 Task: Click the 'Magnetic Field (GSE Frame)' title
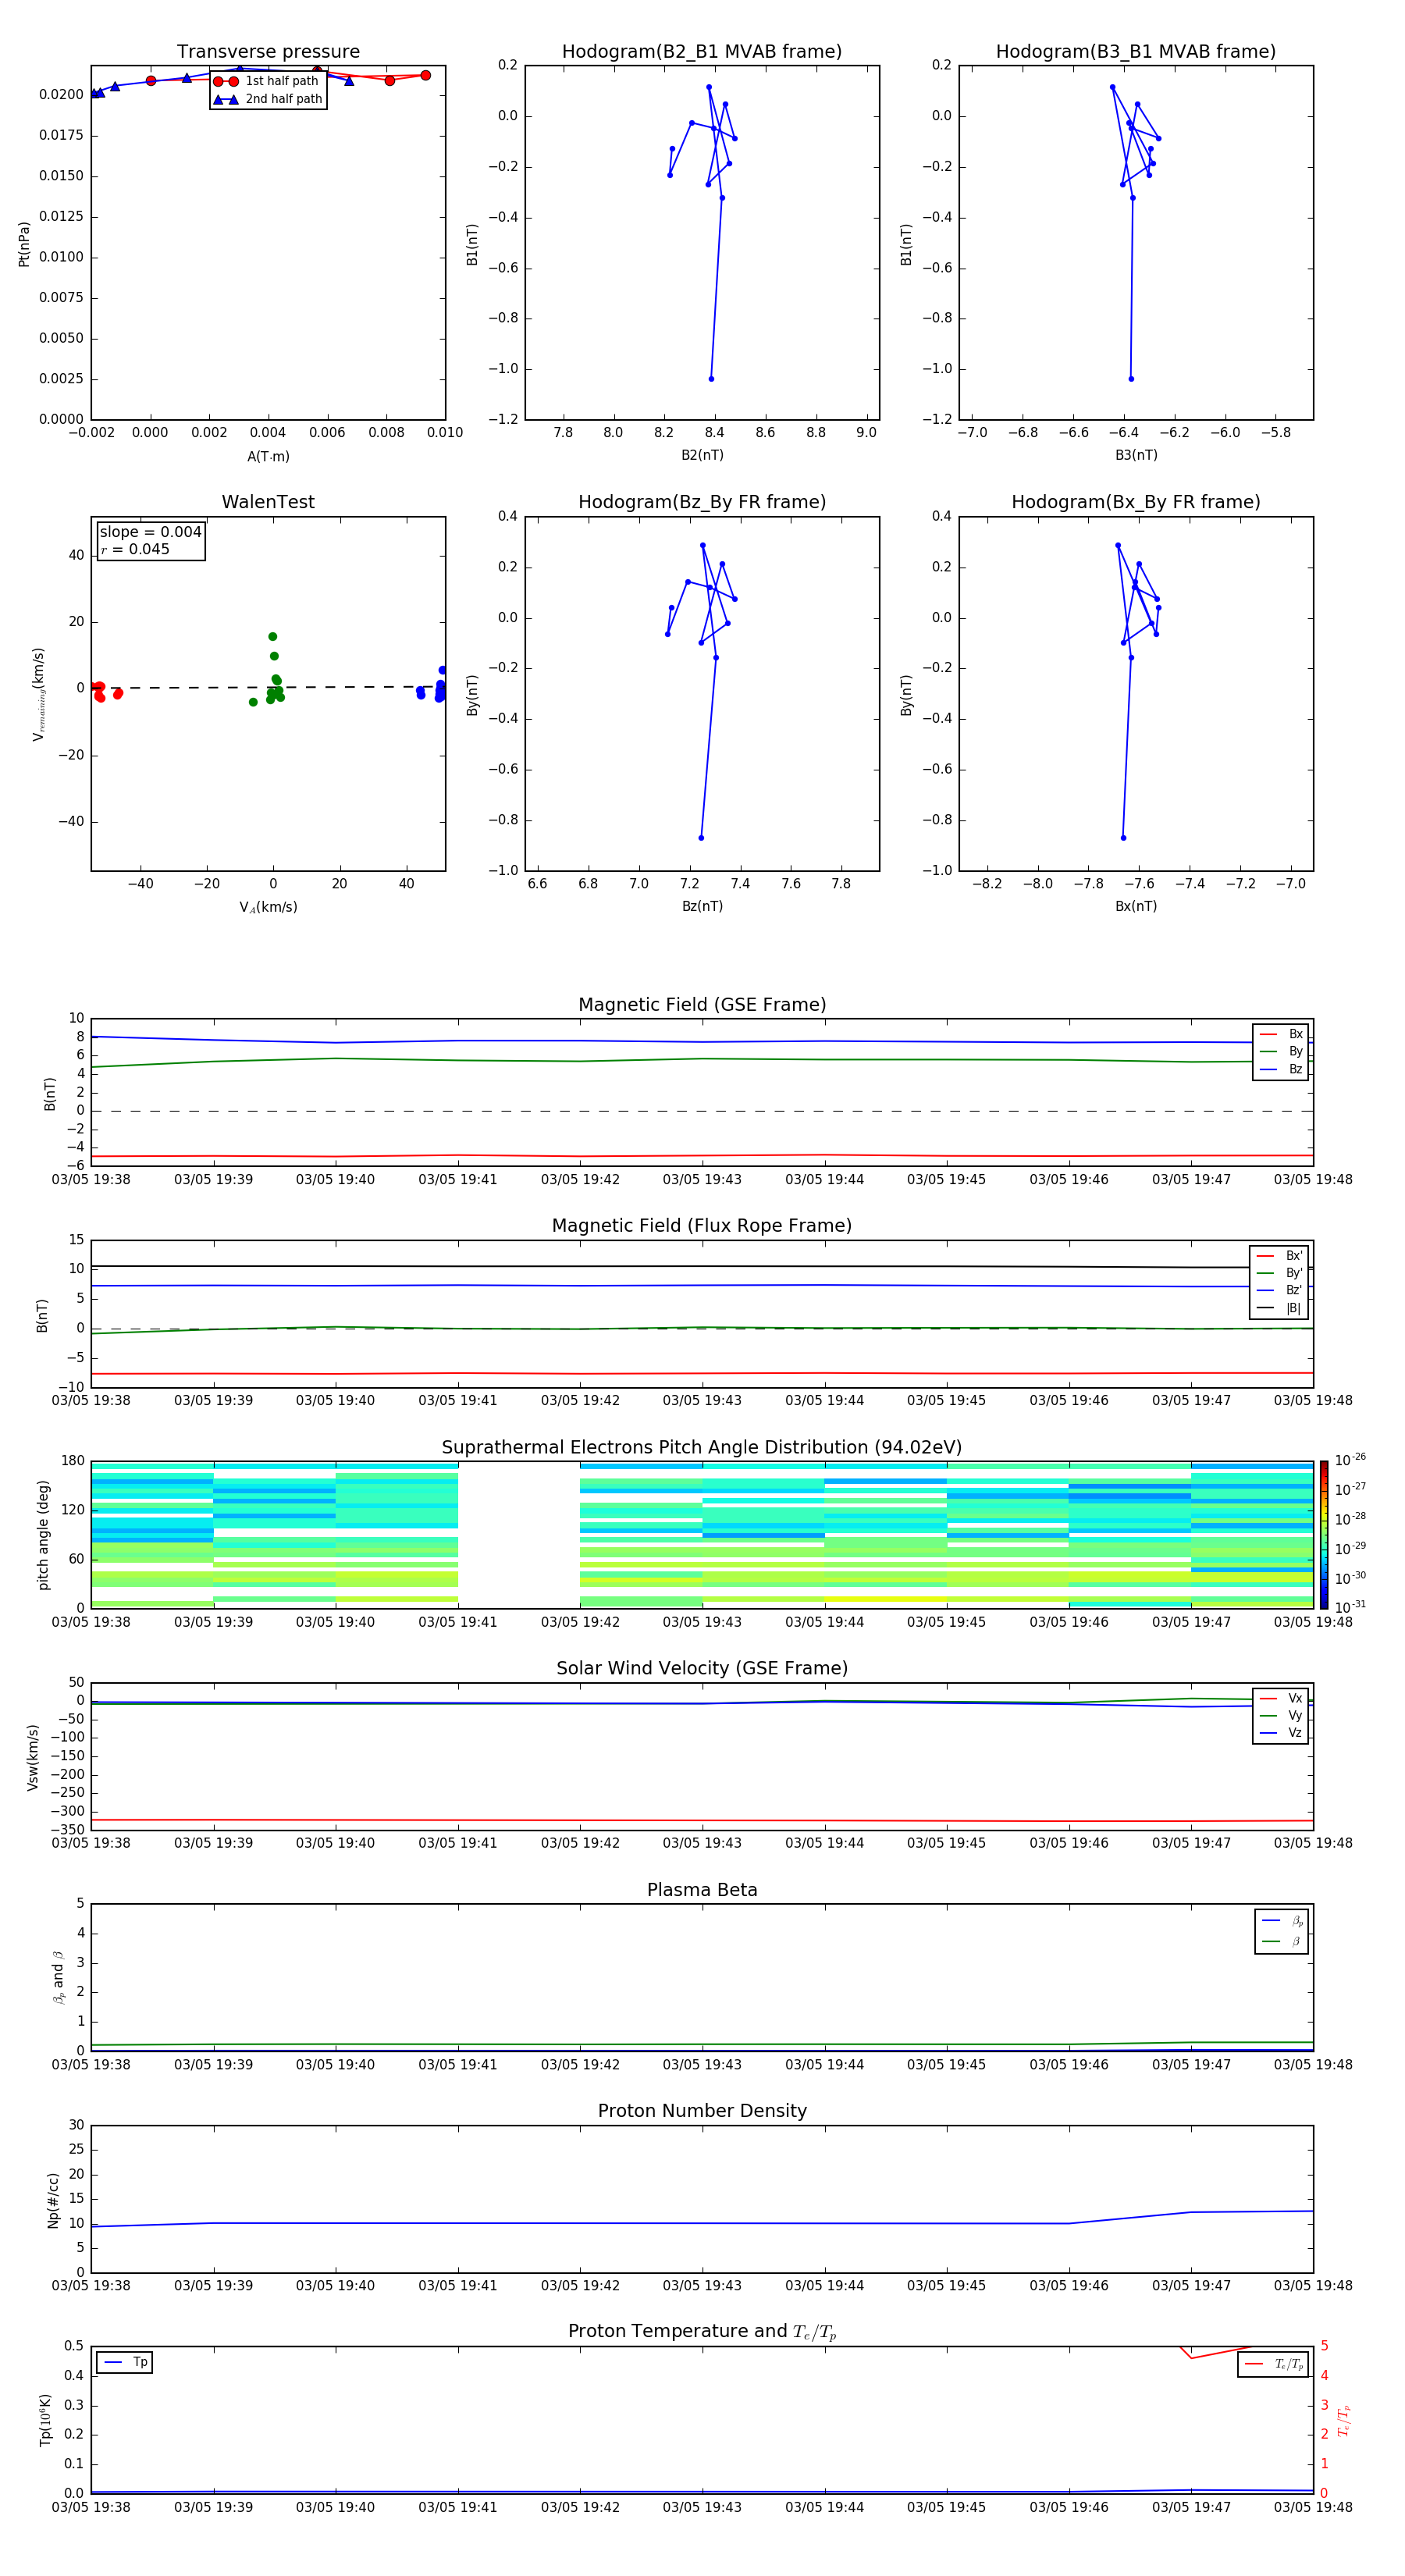tap(702, 1005)
